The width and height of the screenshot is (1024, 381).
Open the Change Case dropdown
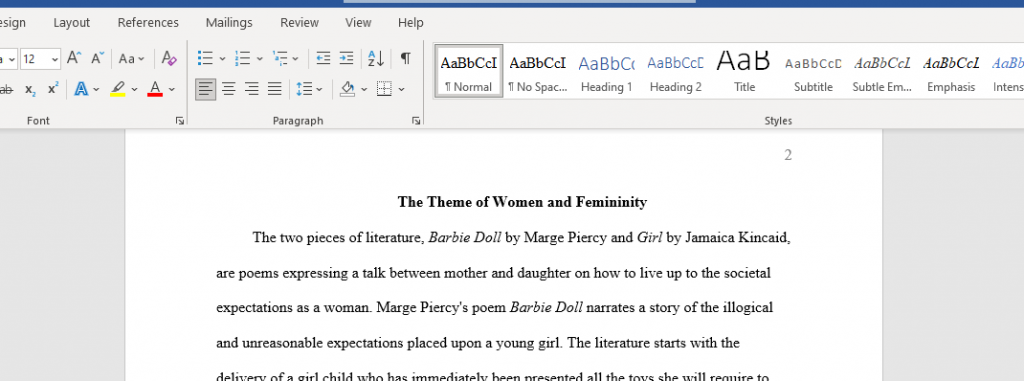[x=132, y=59]
